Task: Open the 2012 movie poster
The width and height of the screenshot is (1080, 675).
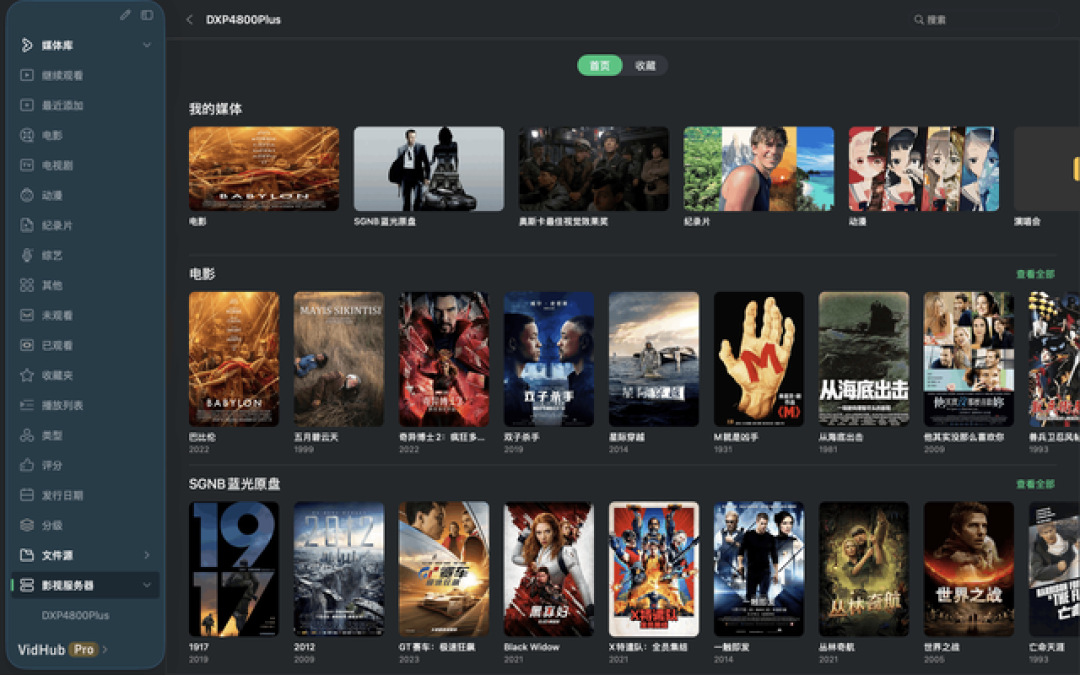Action: tap(339, 569)
